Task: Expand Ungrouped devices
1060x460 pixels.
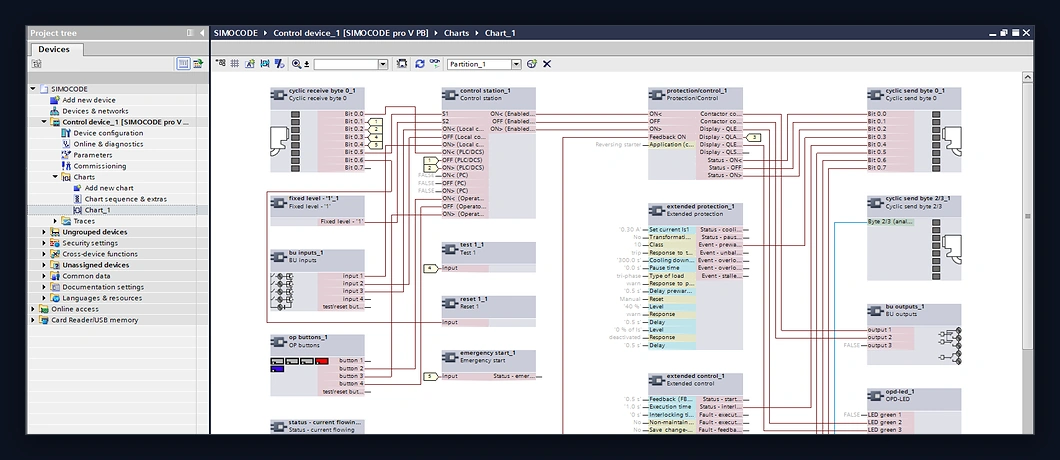Action: pyautogui.click(x=44, y=232)
